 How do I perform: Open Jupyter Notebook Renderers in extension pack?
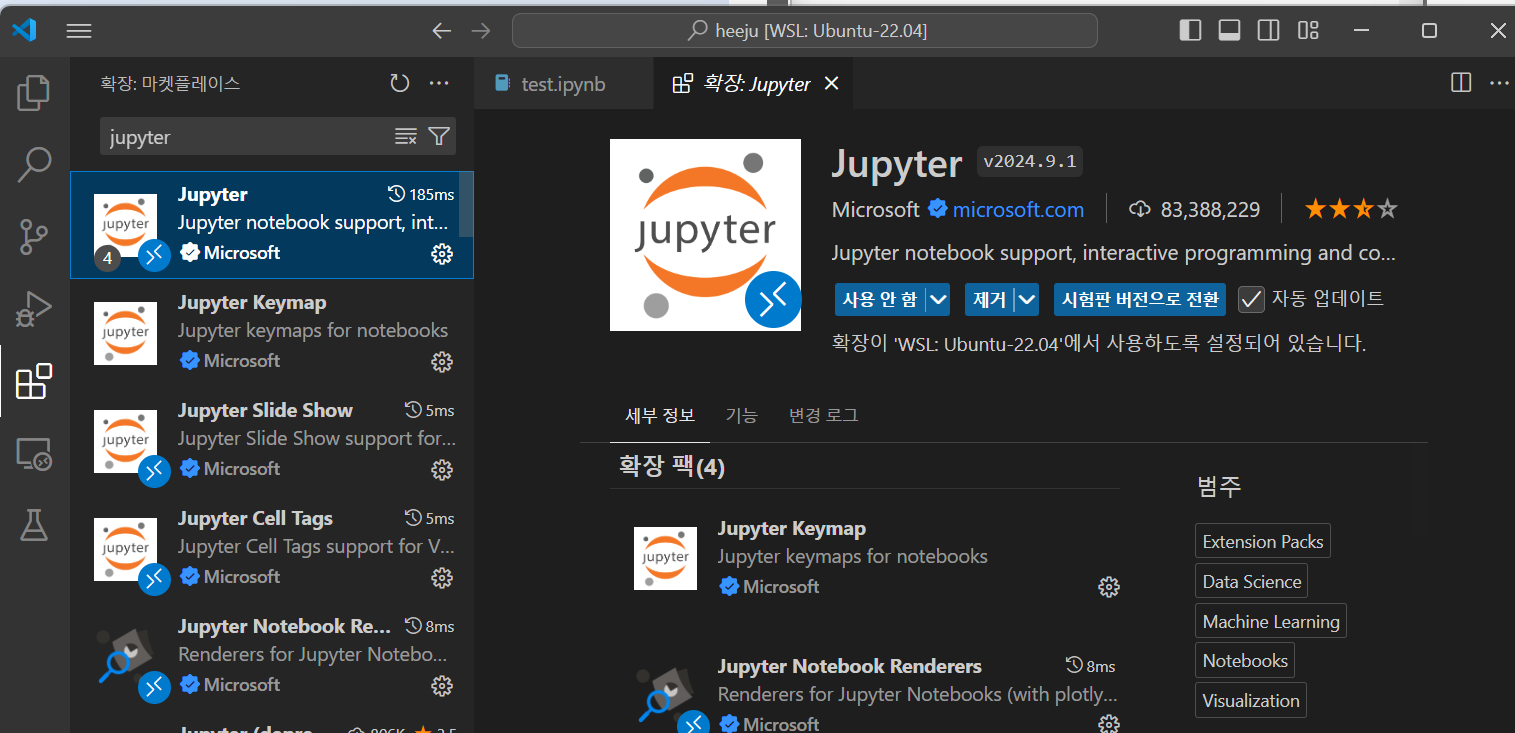click(x=850, y=666)
